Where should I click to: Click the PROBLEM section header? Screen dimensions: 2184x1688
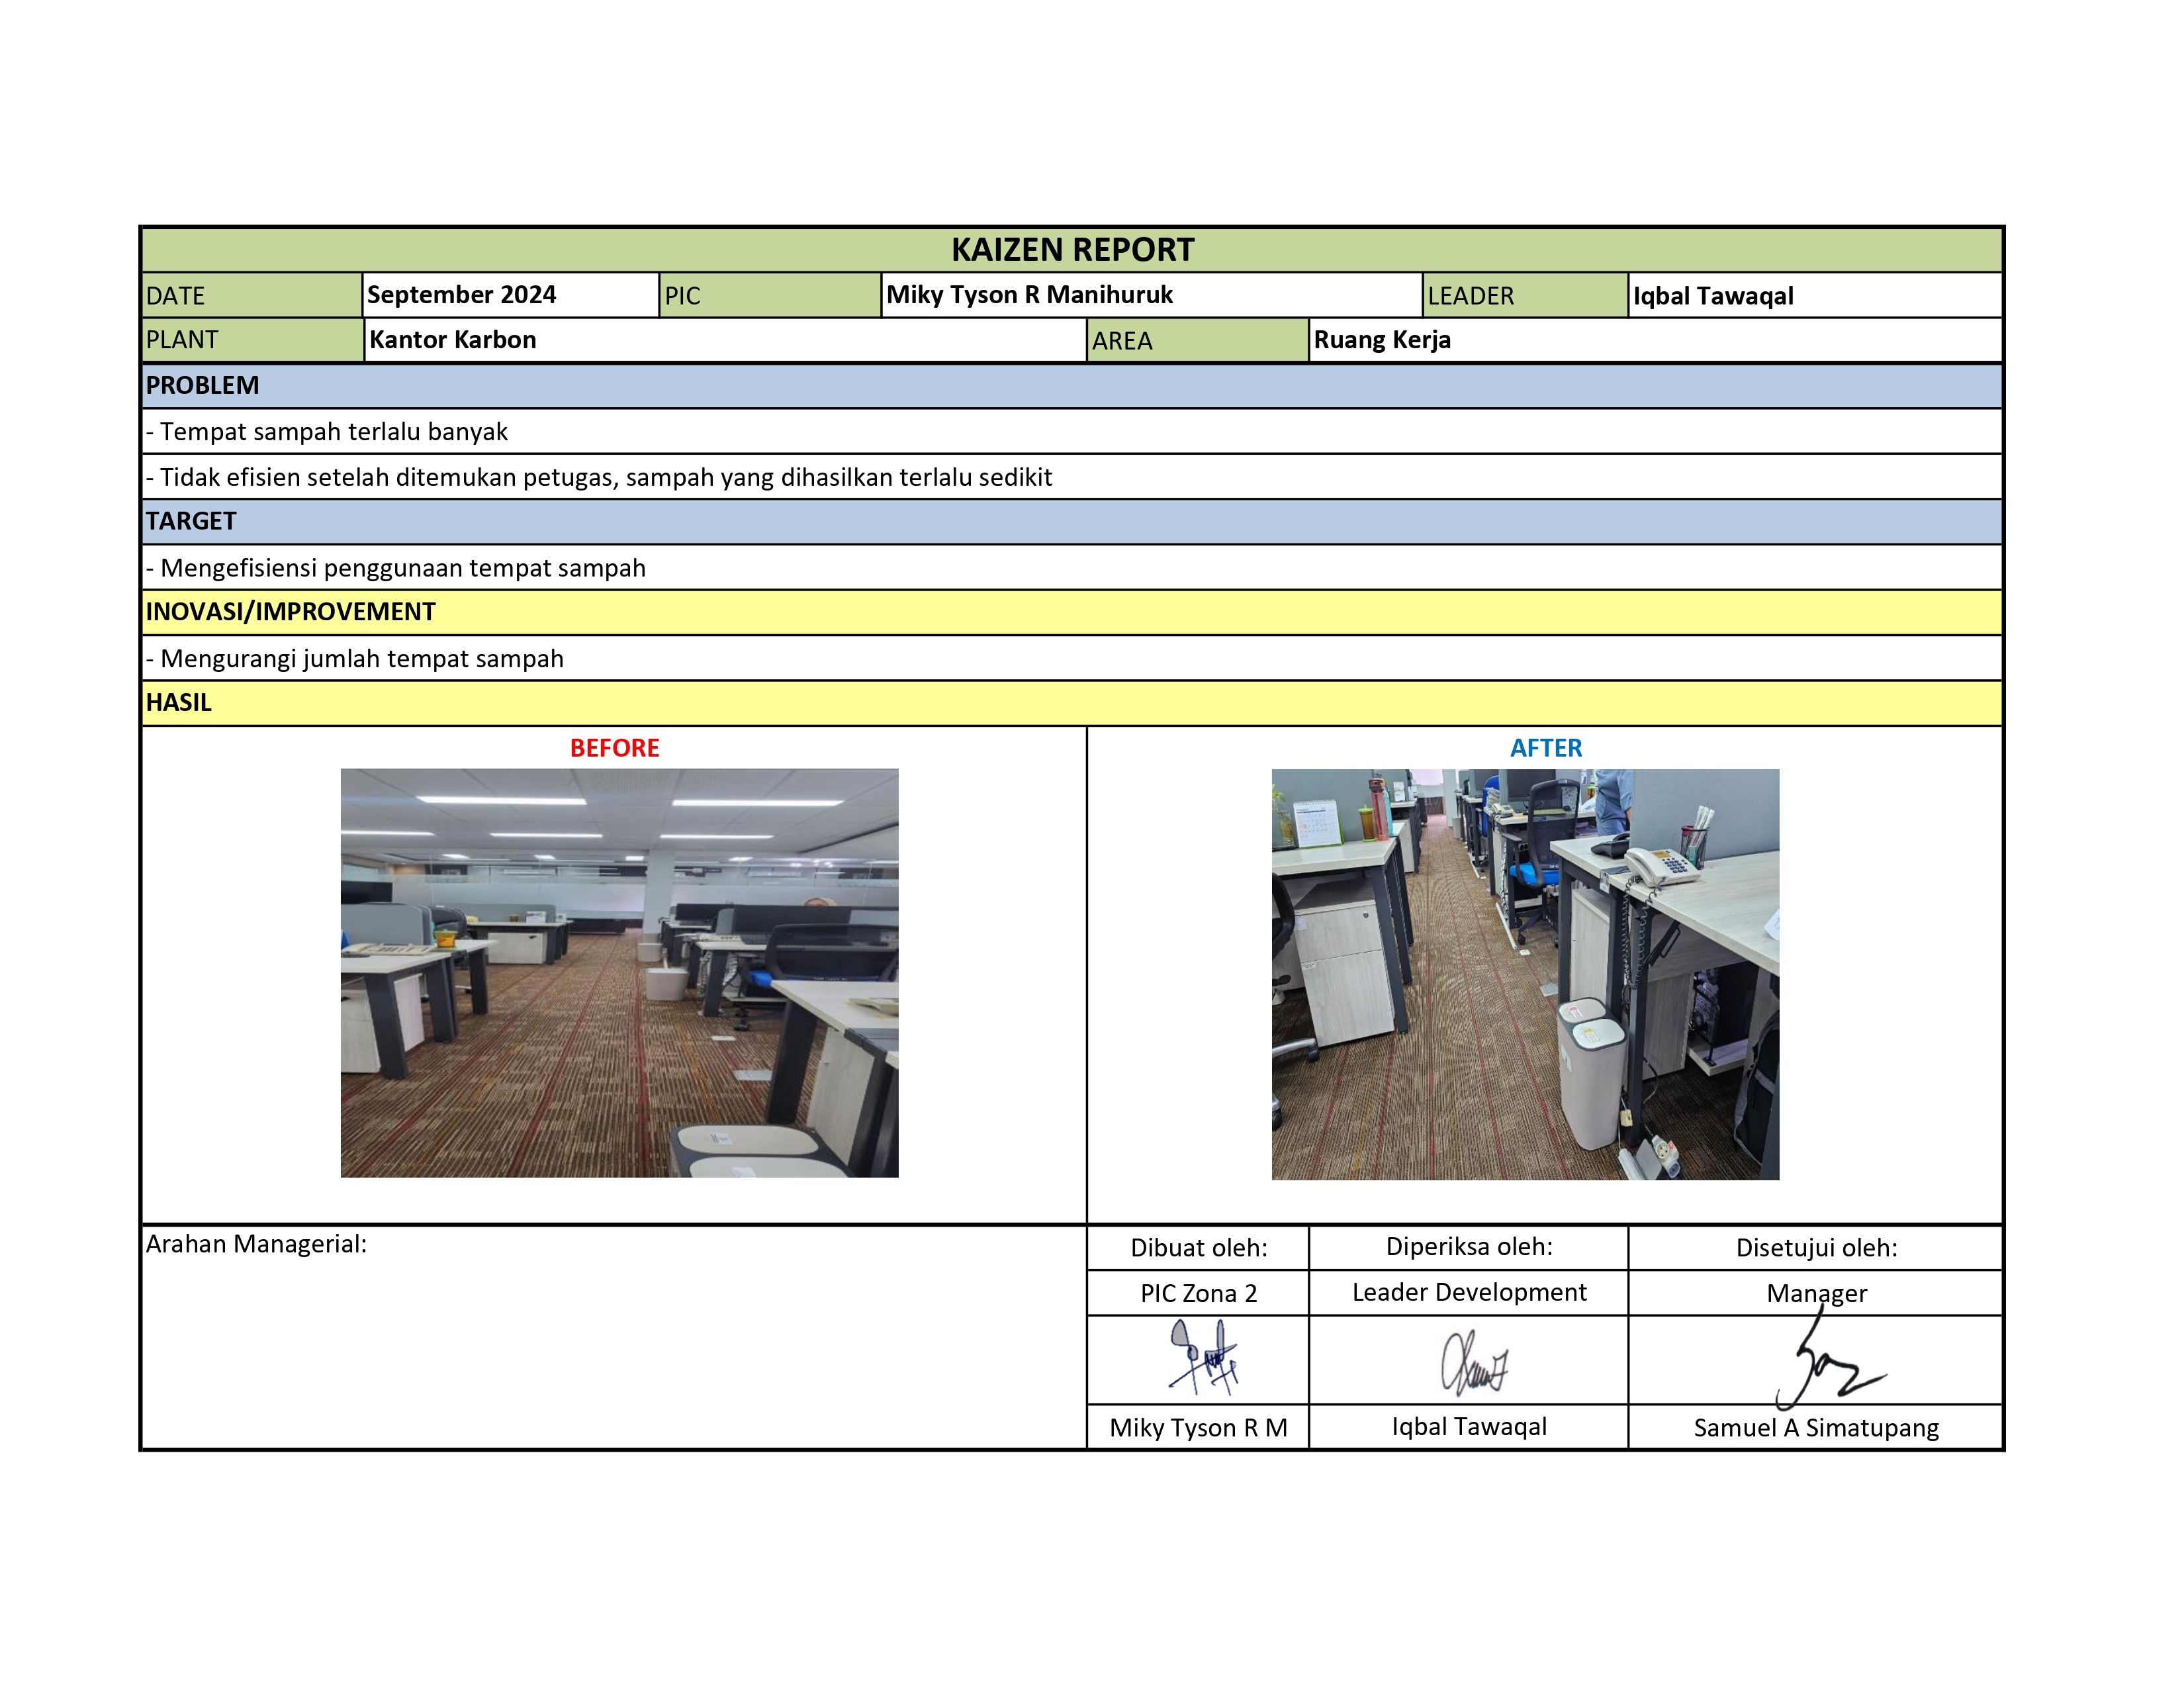(x=202, y=385)
